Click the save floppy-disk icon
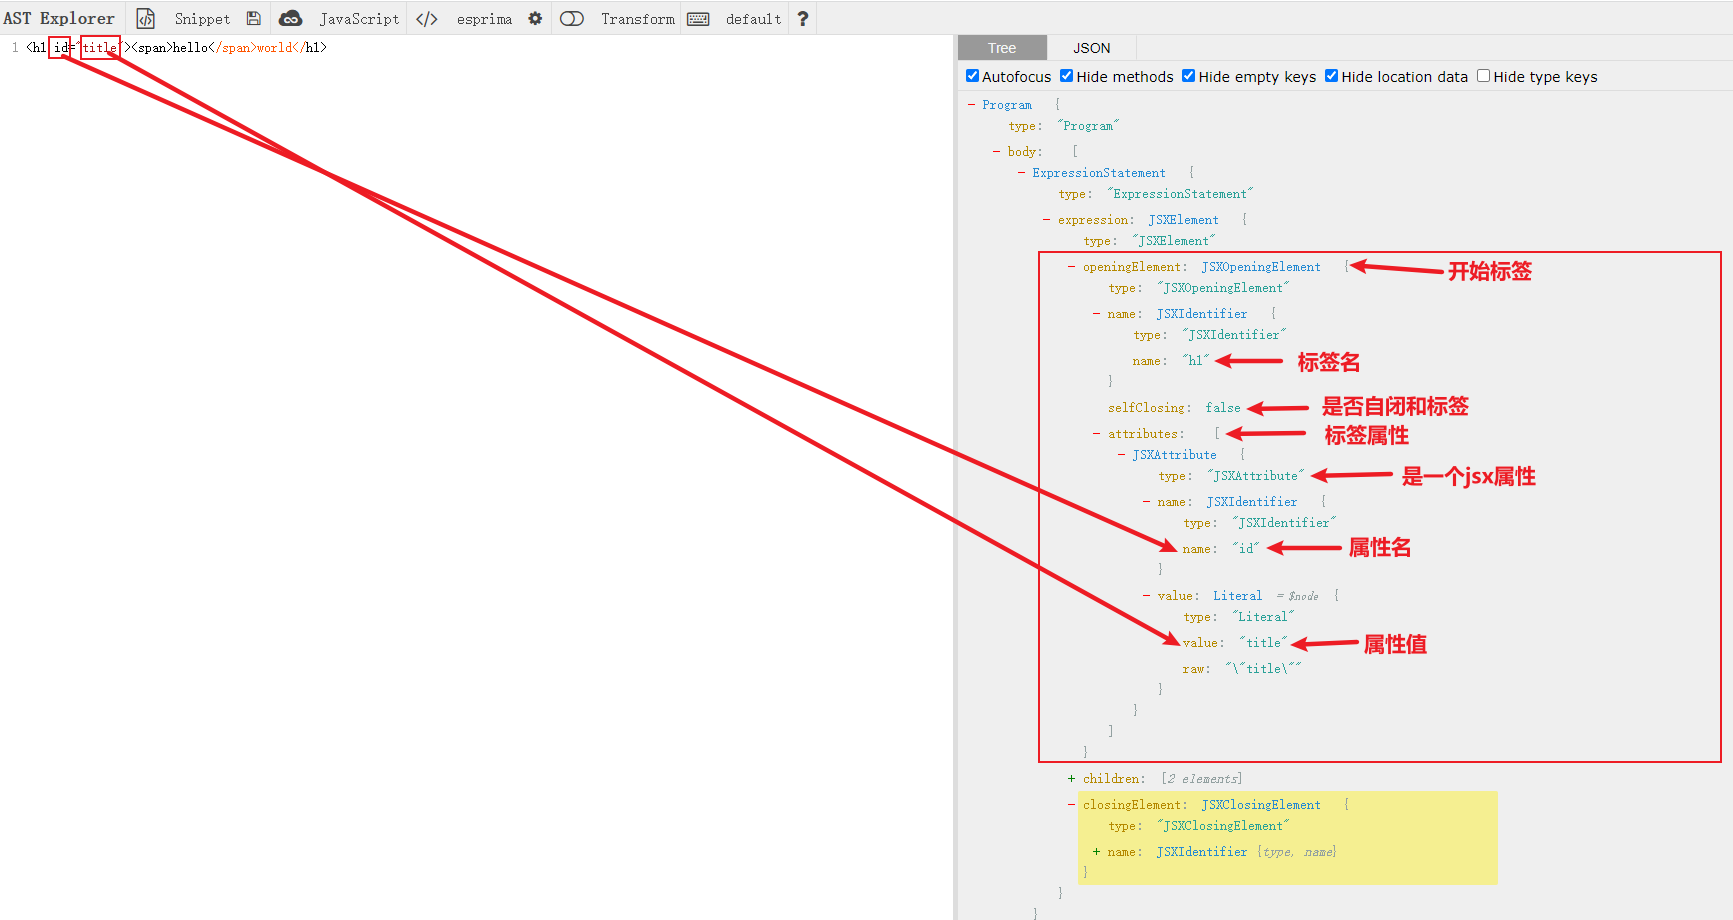Image resolution: width=1733 pixels, height=920 pixels. tap(254, 18)
